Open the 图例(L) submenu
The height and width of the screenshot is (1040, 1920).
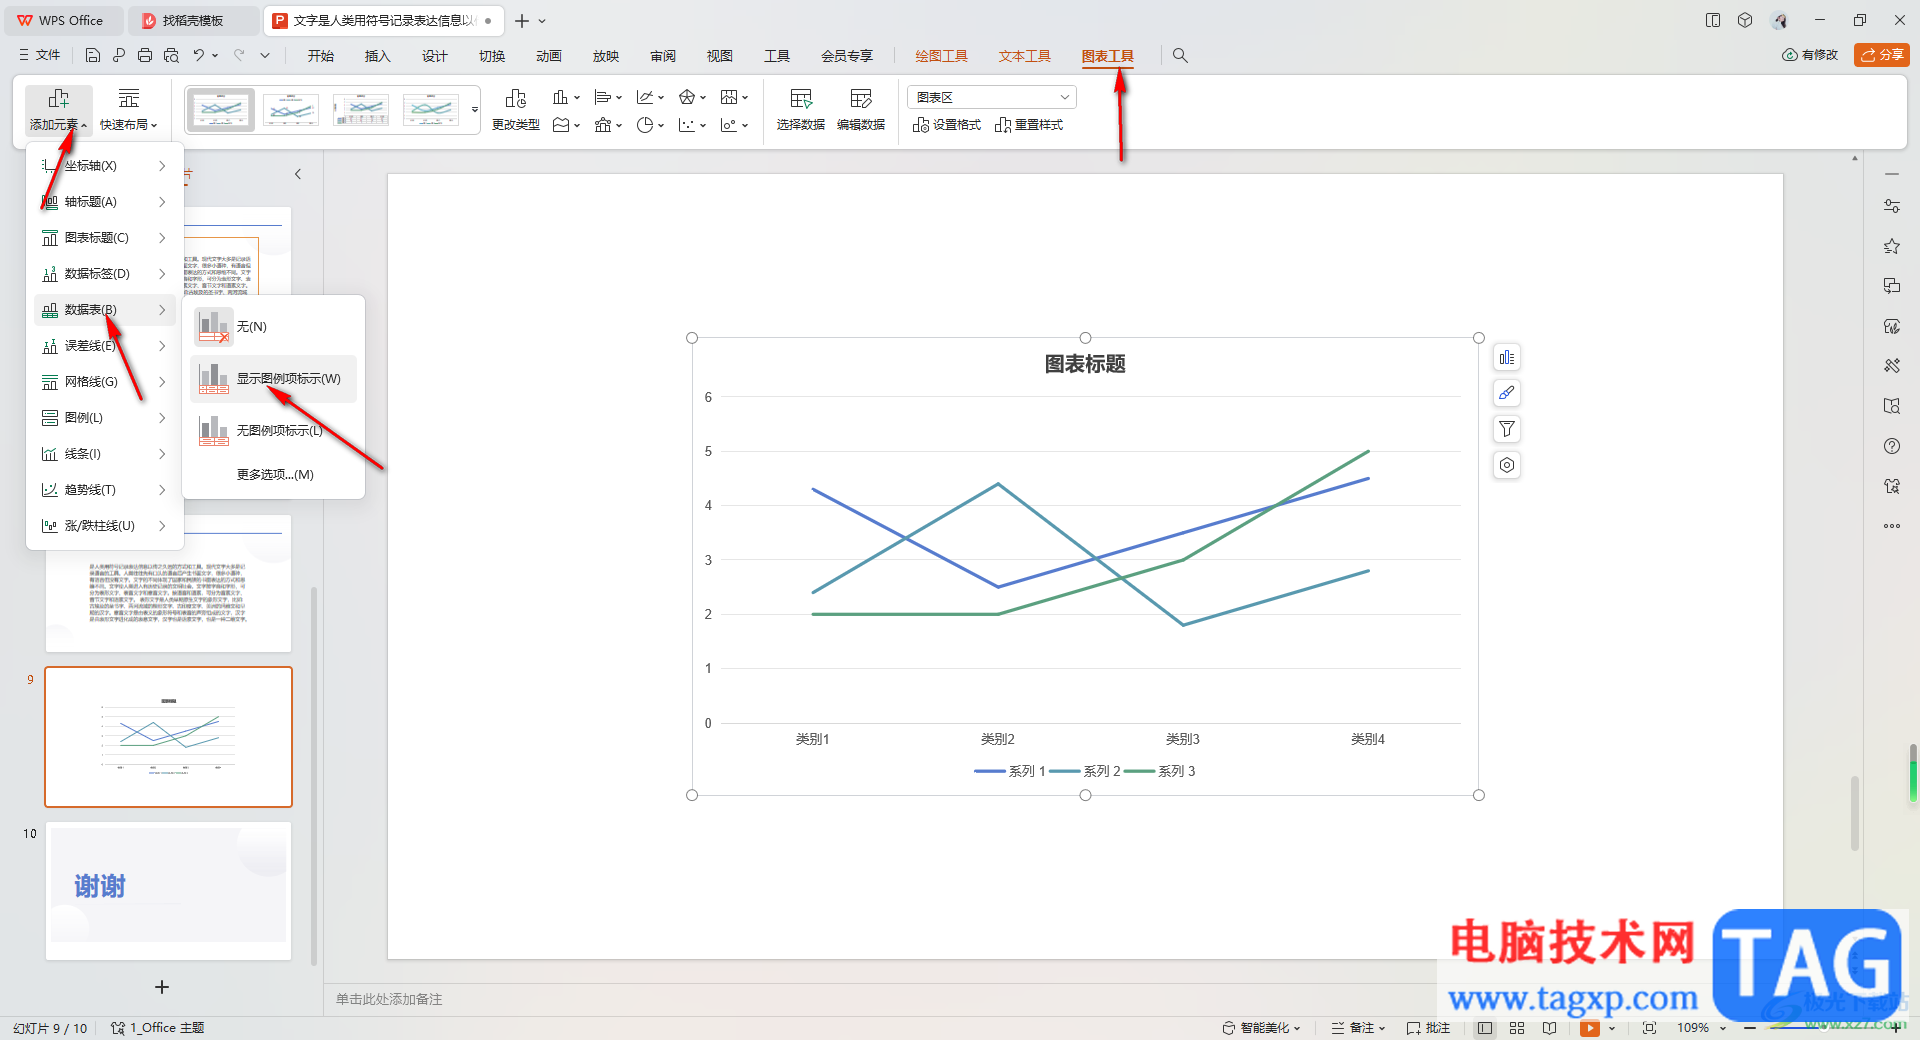[105, 418]
